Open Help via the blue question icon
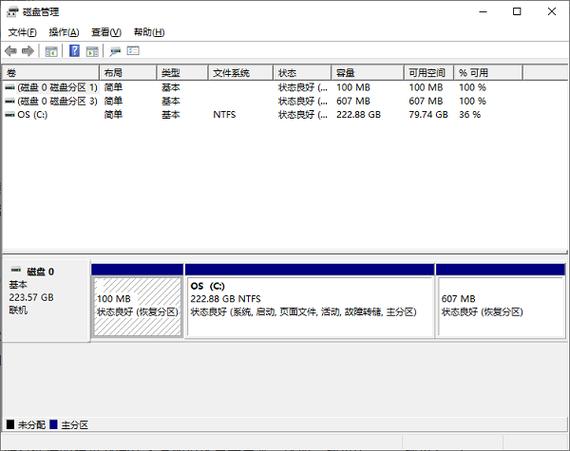The image size is (570, 451). tap(75, 51)
